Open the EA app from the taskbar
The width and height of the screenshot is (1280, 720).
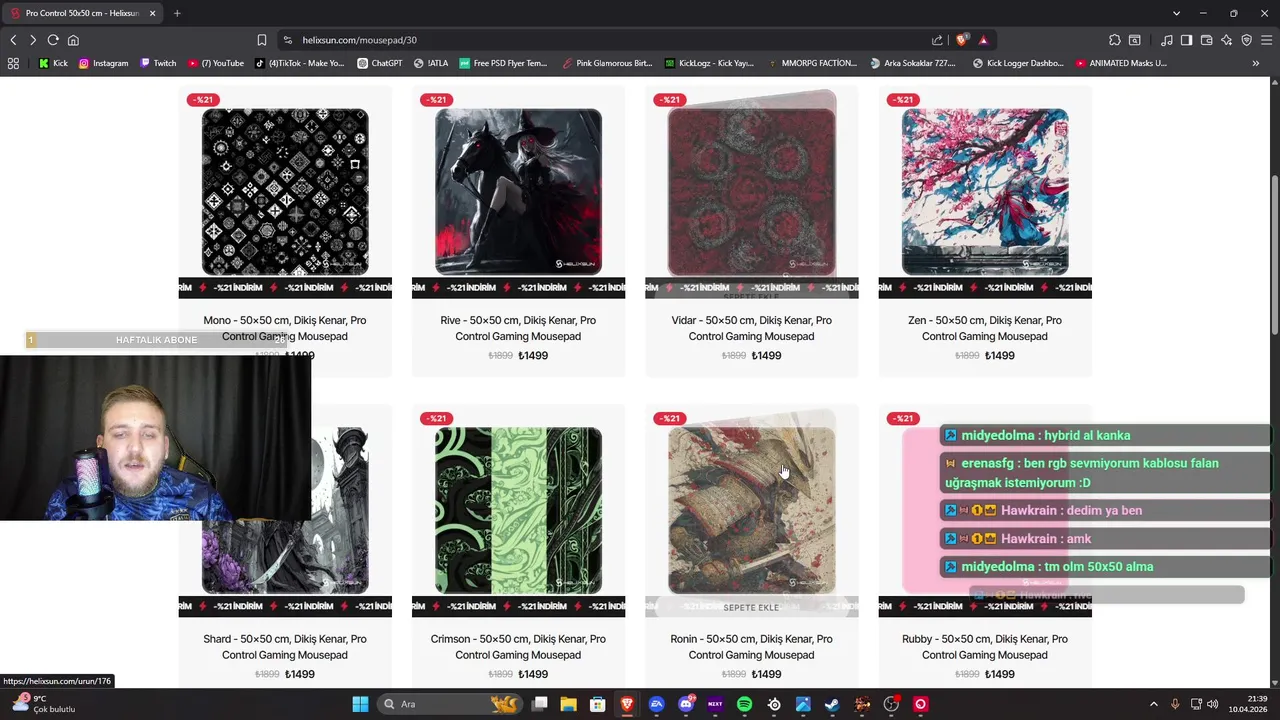tap(656, 704)
